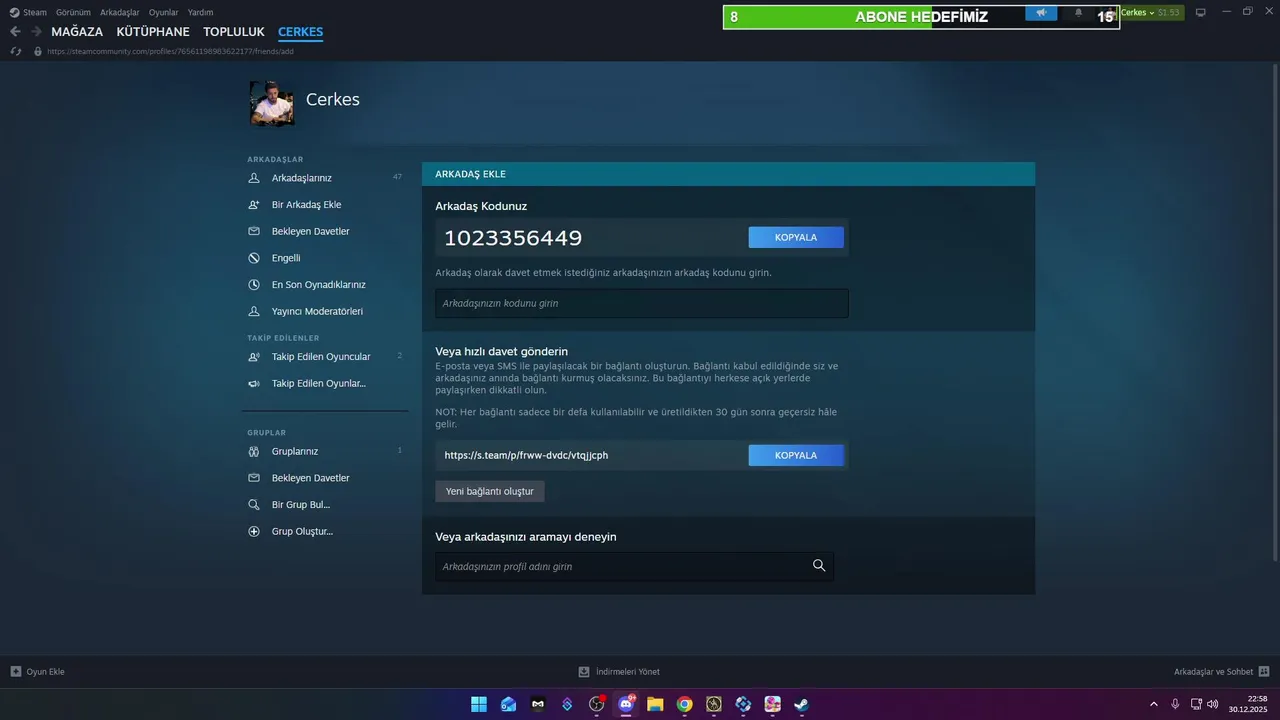Open Steam notifications bell

pyautogui.click(x=1078, y=13)
